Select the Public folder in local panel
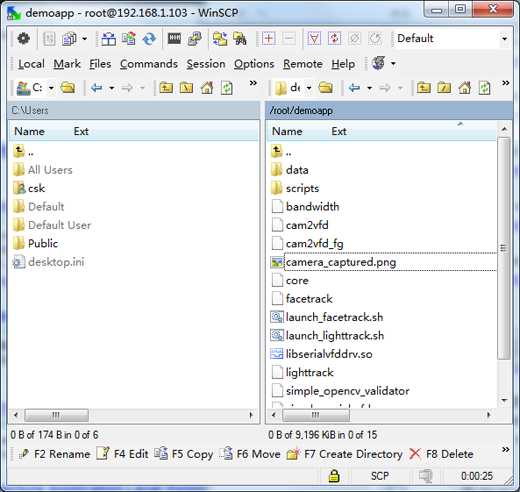This screenshot has width=520, height=492. [x=35, y=243]
